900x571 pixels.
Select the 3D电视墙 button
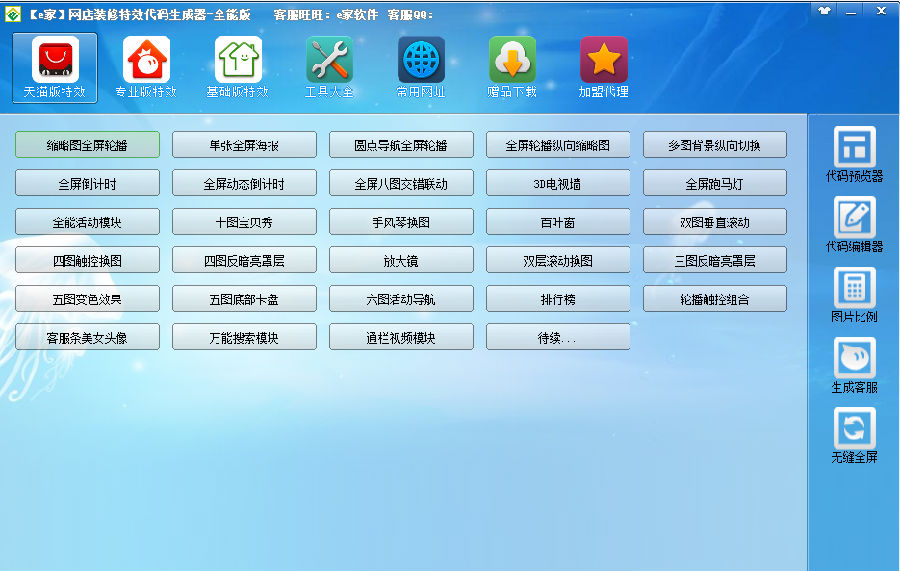(558, 183)
